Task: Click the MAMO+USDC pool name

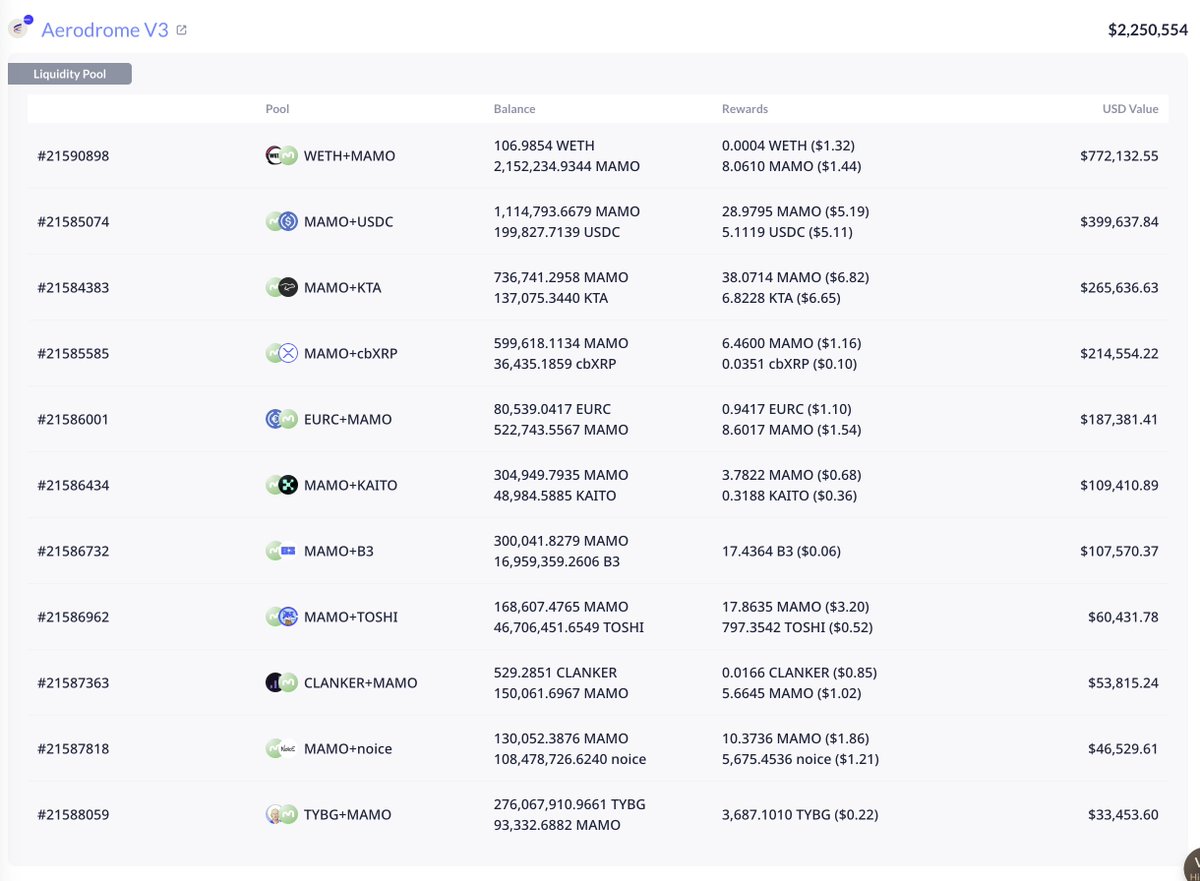Action: coord(349,222)
